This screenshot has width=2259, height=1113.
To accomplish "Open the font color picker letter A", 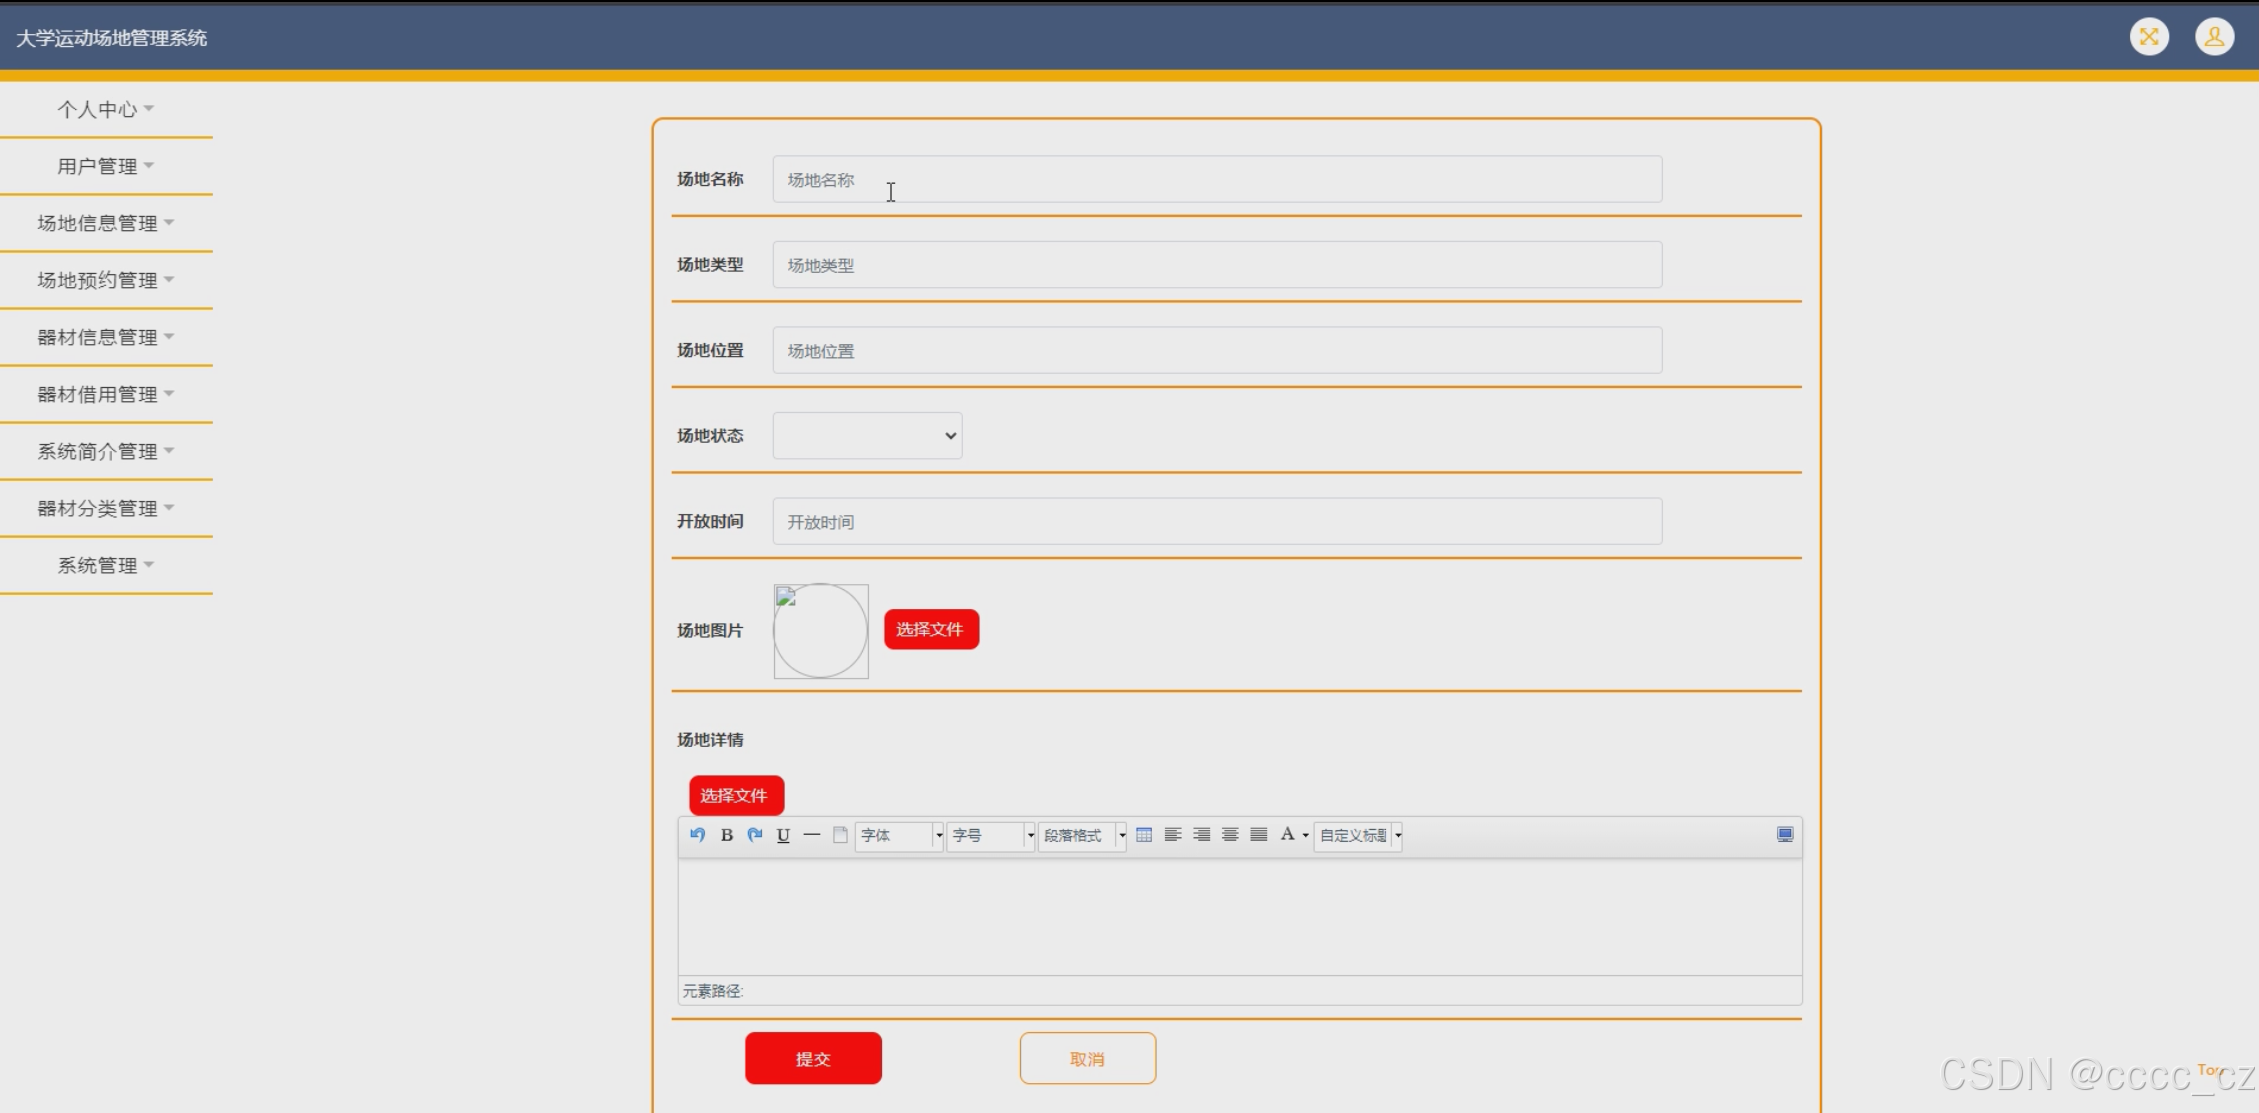I will (x=1288, y=834).
